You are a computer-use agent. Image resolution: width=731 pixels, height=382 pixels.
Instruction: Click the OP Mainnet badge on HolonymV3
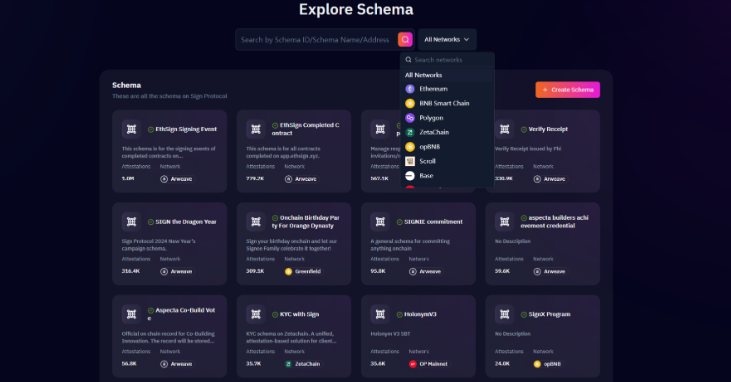[x=428, y=364]
